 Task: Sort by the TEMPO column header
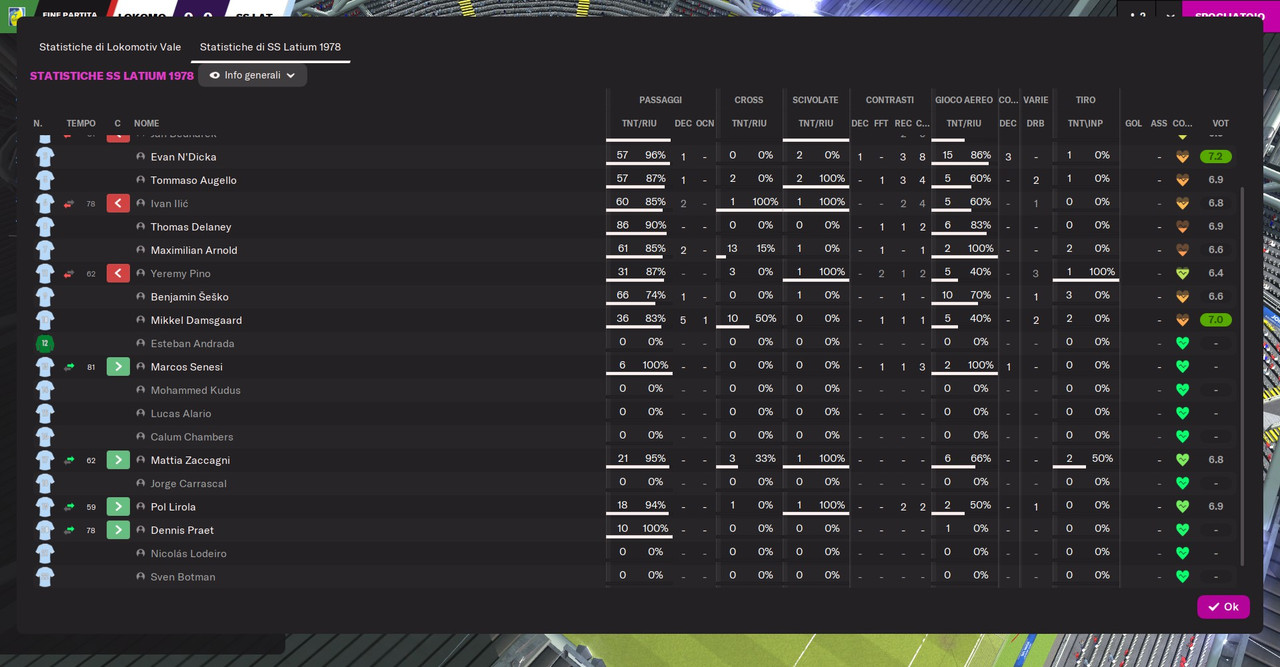coord(81,124)
